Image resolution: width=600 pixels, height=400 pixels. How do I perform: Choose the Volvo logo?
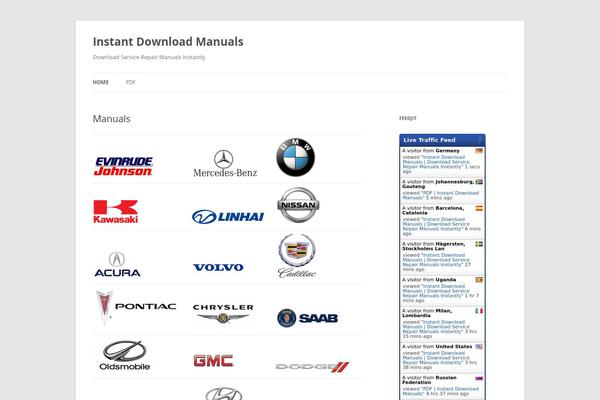(x=218, y=267)
